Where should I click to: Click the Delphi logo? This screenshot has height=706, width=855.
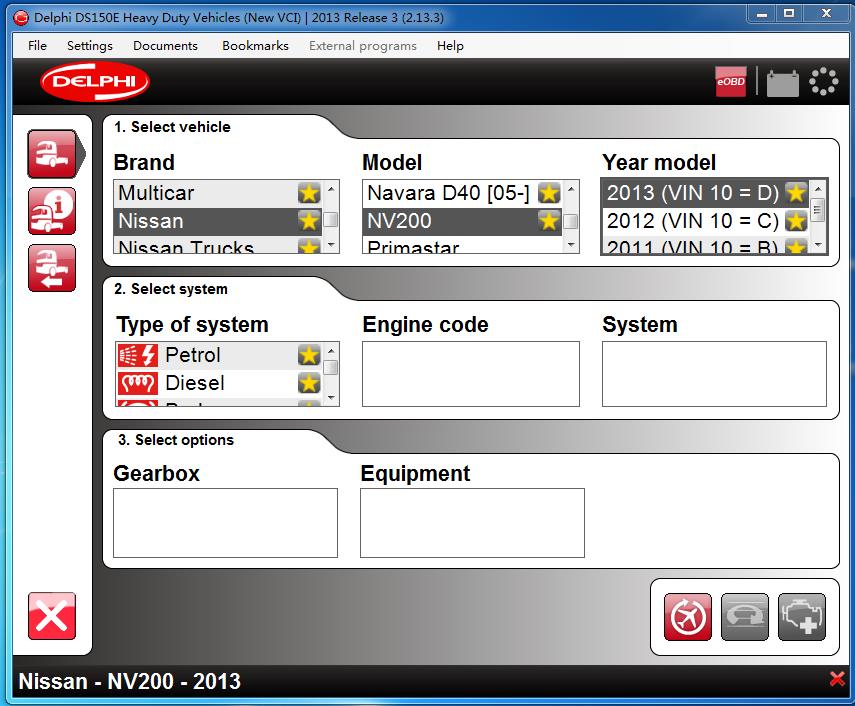95,82
